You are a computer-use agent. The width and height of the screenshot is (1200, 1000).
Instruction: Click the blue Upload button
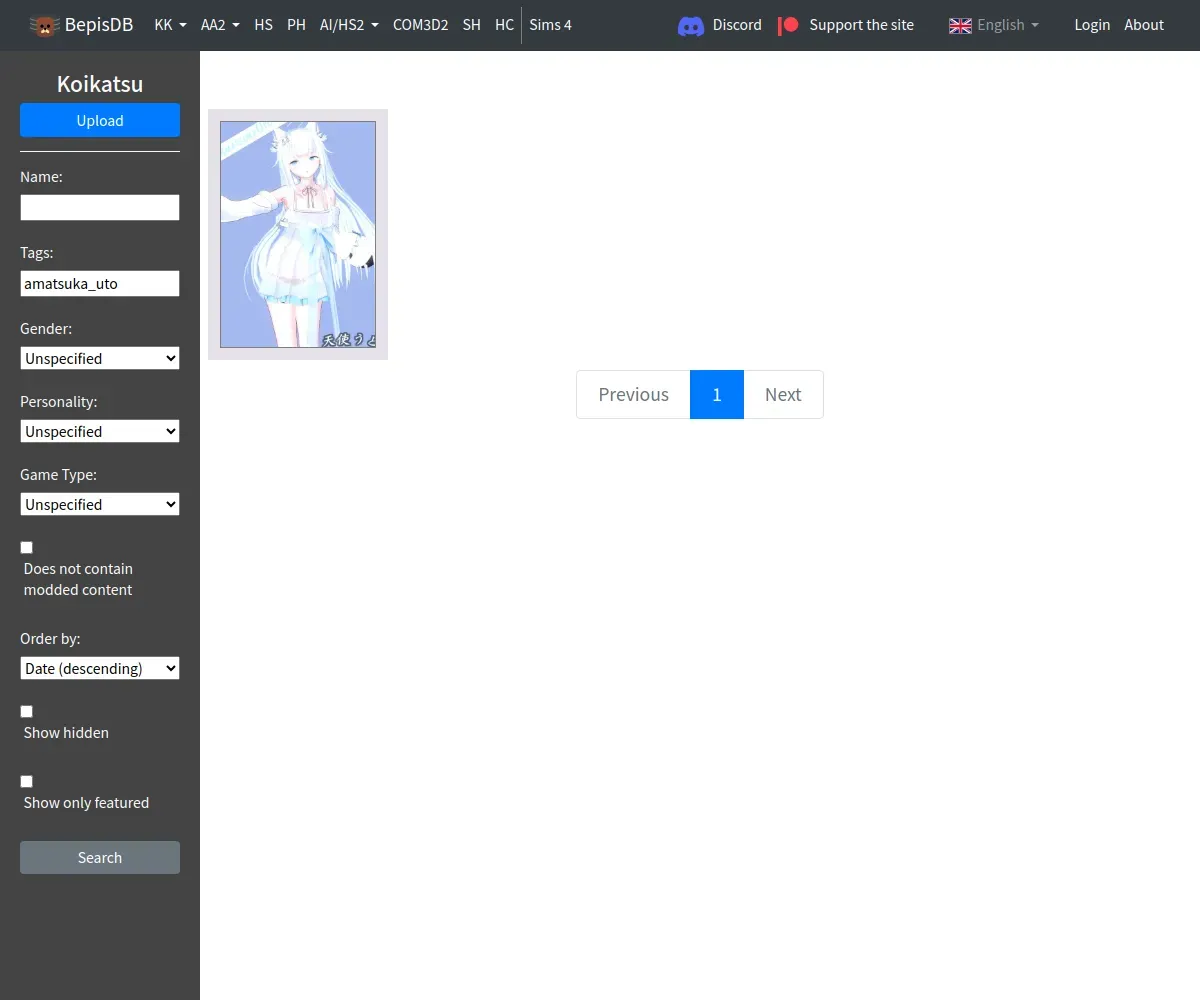pyautogui.click(x=100, y=120)
